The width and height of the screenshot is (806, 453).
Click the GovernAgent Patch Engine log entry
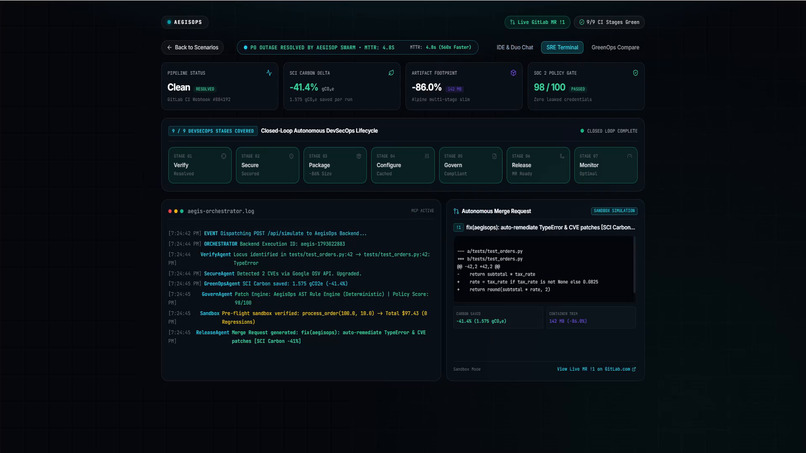(x=299, y=298)
